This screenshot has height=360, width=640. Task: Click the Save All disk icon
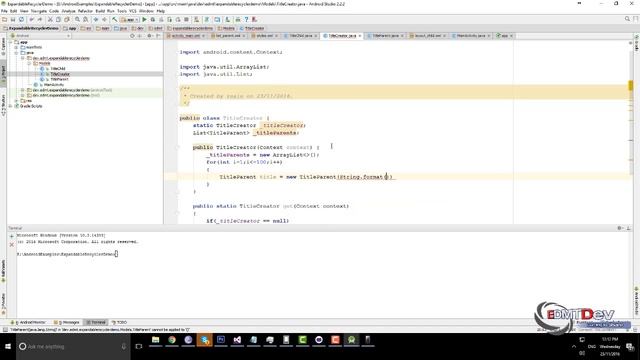point(13,20)
